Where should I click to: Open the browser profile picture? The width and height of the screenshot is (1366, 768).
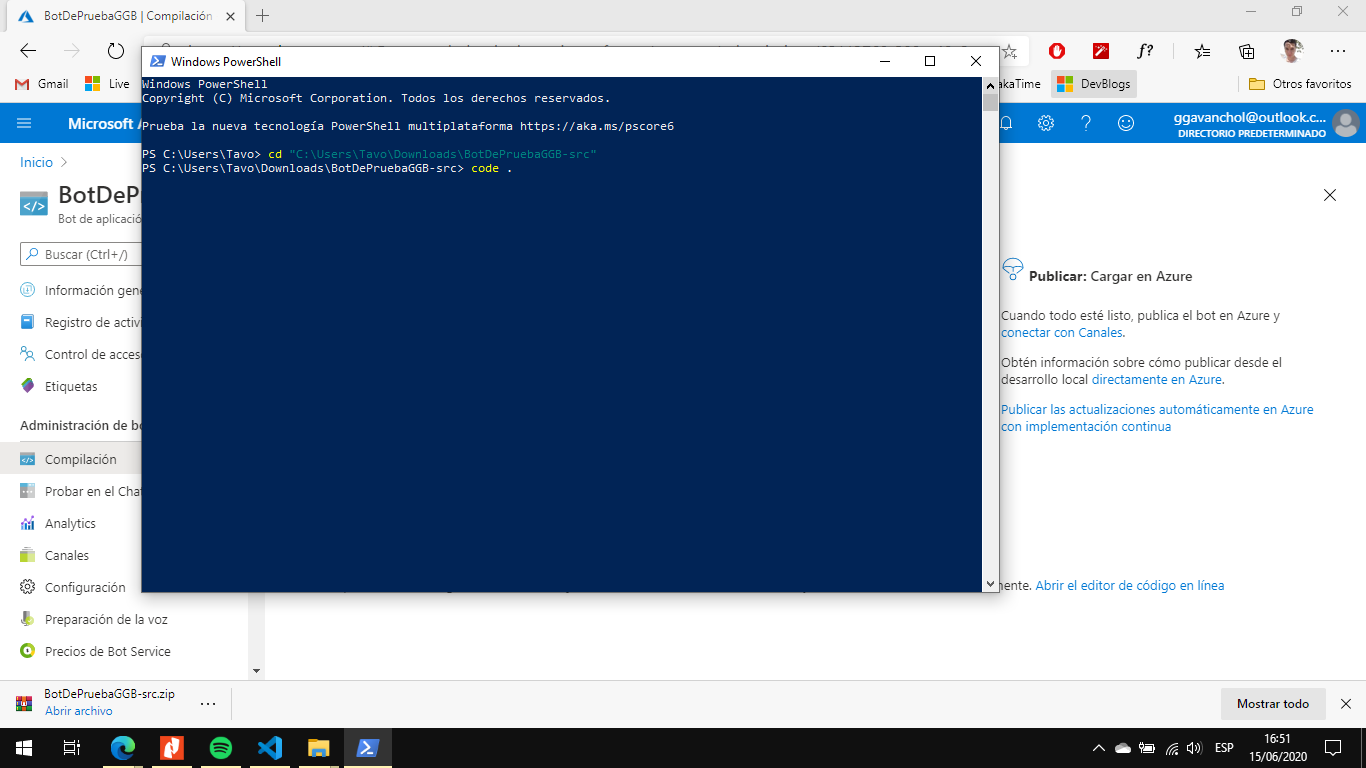tap(1293, 51)
